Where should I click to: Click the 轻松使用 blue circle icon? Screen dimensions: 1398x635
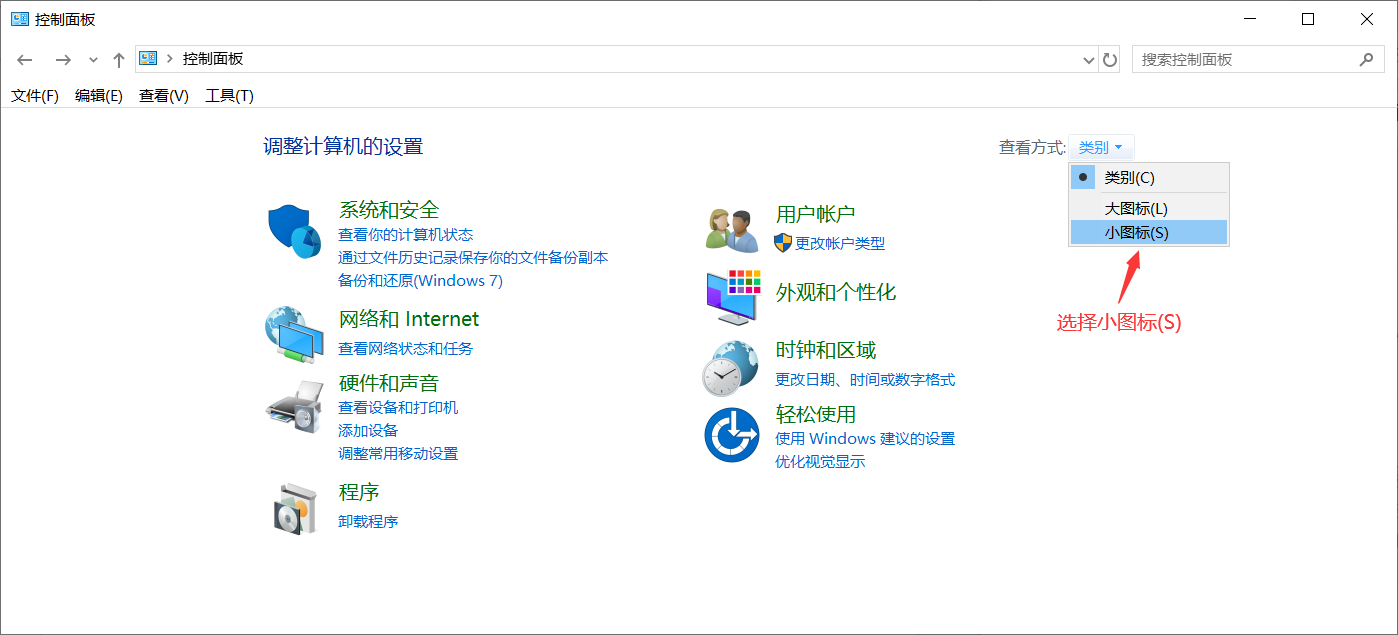732,435
